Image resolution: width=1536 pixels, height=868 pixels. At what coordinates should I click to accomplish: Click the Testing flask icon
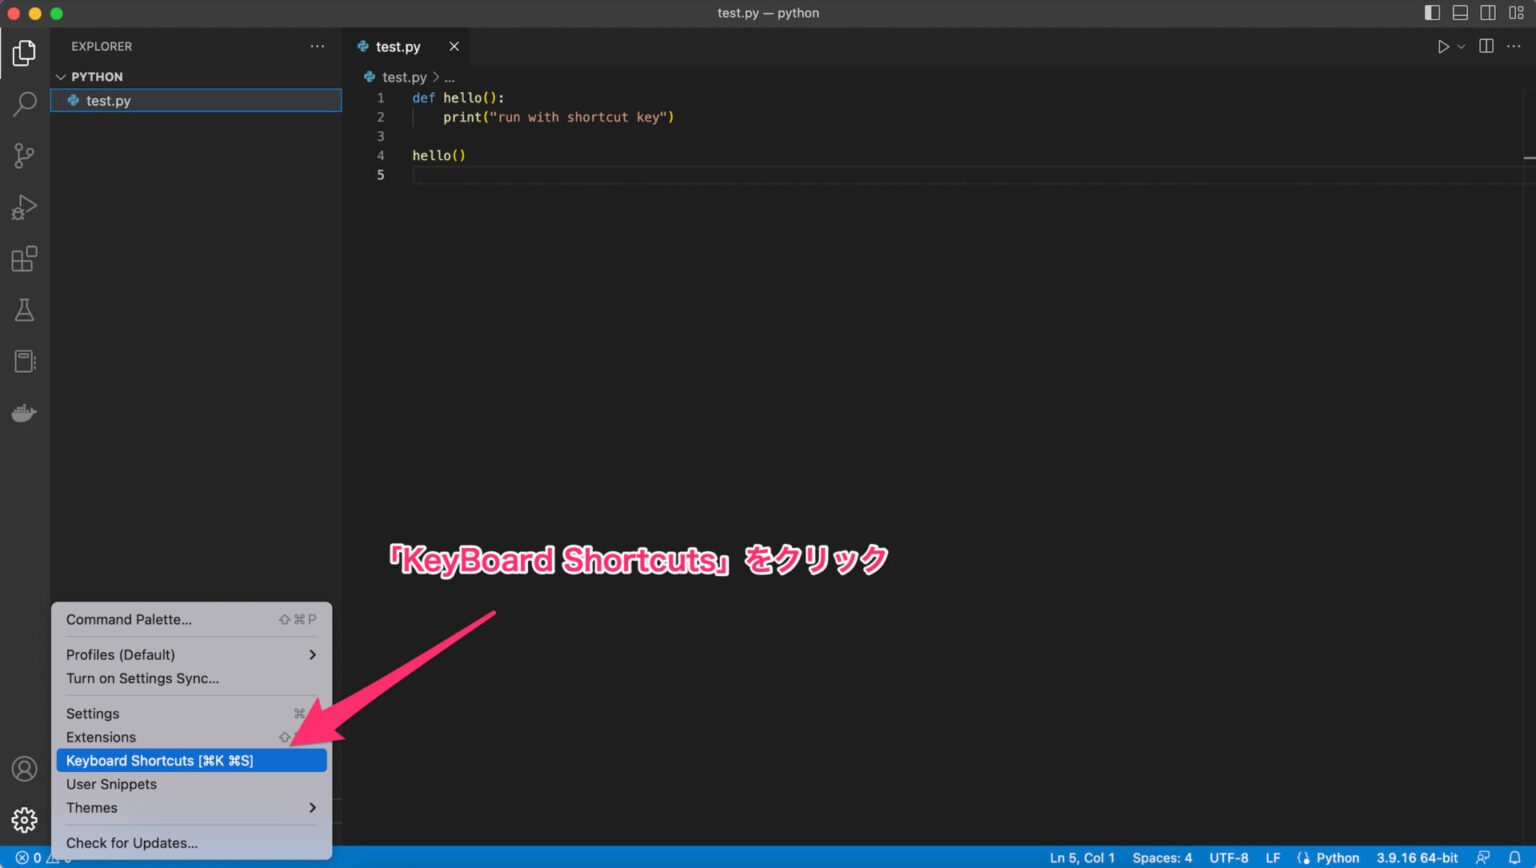pos(24,310)
